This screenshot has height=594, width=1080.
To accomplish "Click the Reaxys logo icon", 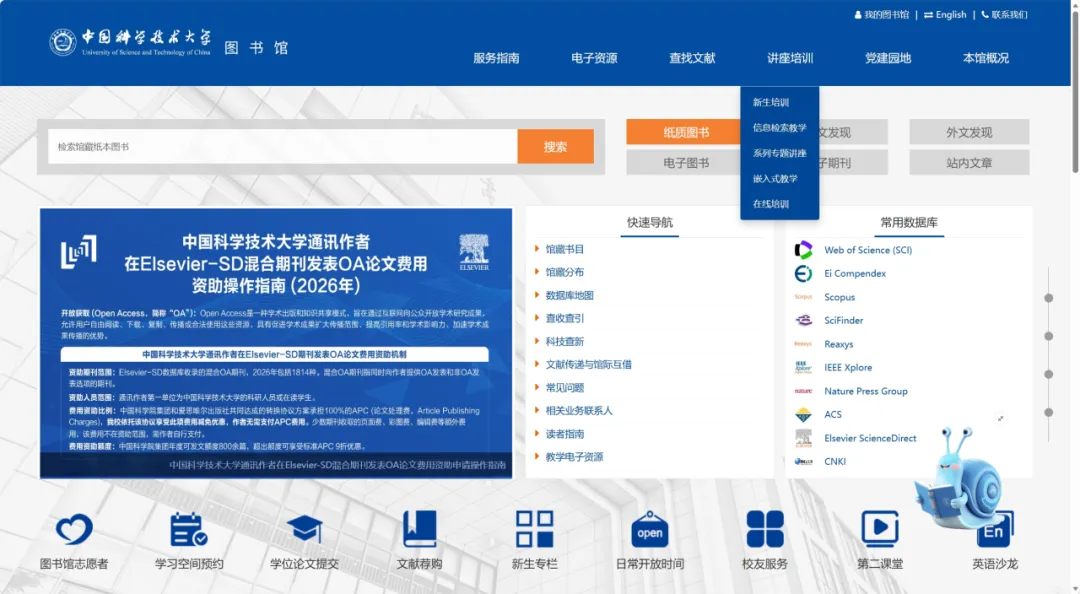I will pyautogui.click(x=803, y=344).
